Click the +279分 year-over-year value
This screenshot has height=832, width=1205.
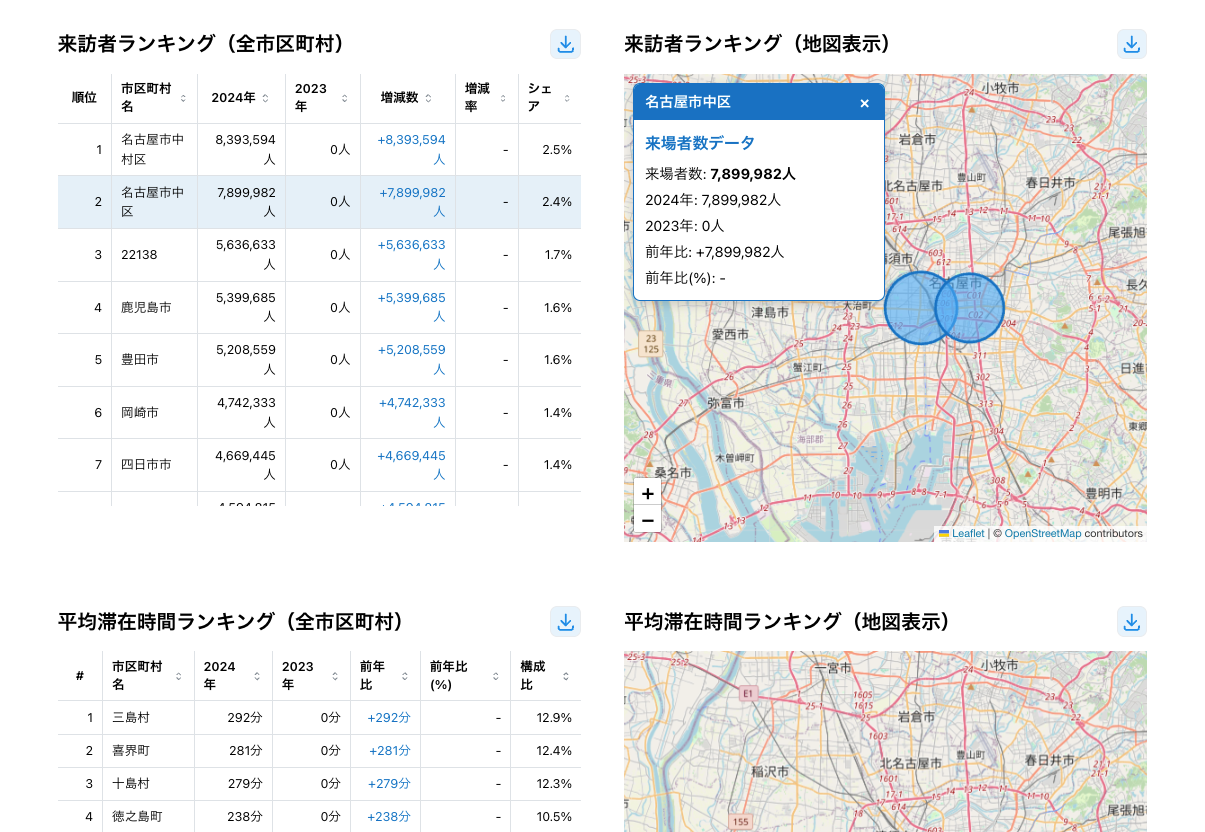(x=389, y=783)
